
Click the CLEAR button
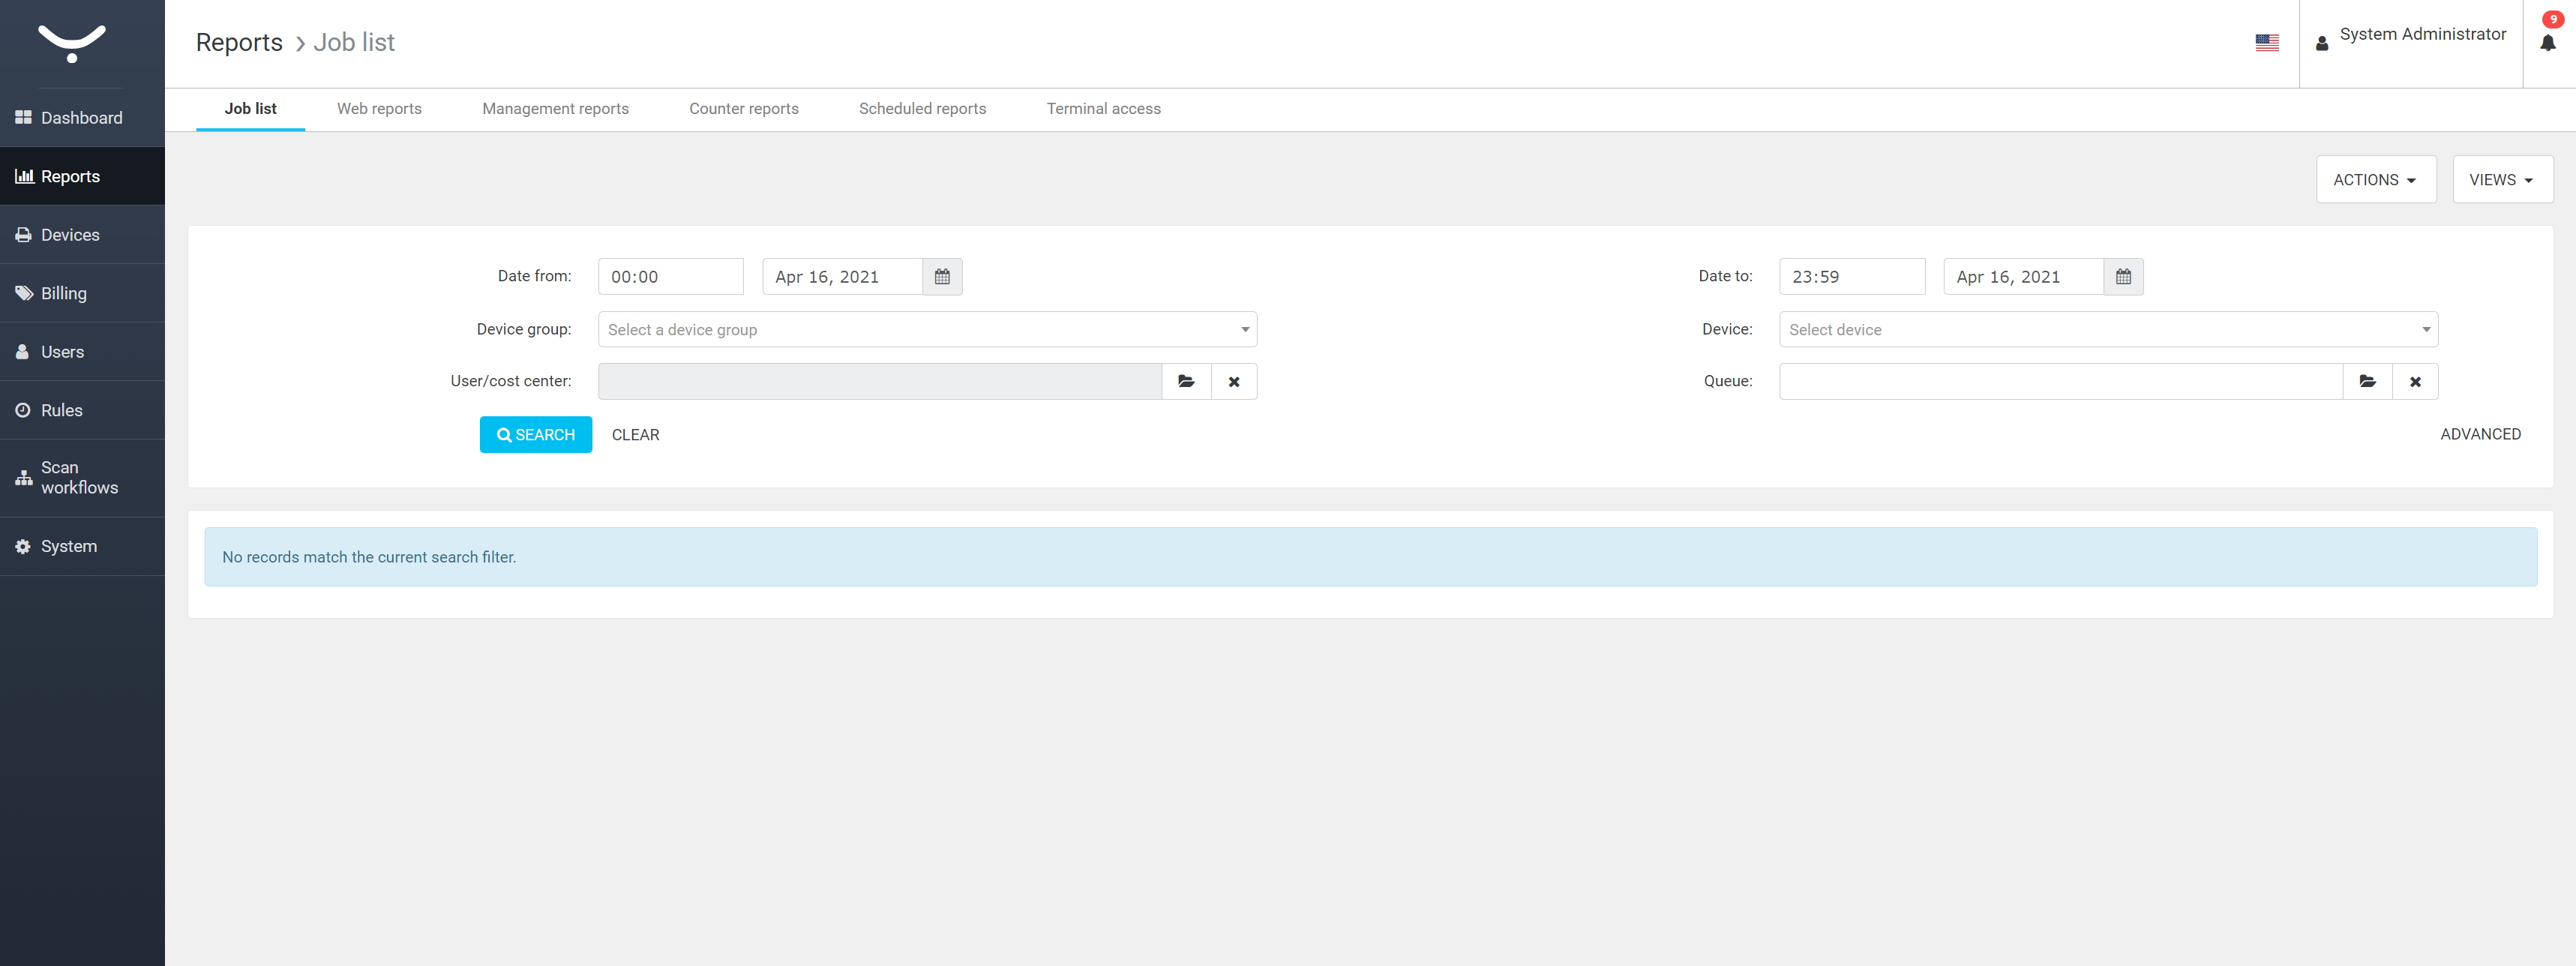click(x=634, y=433)
